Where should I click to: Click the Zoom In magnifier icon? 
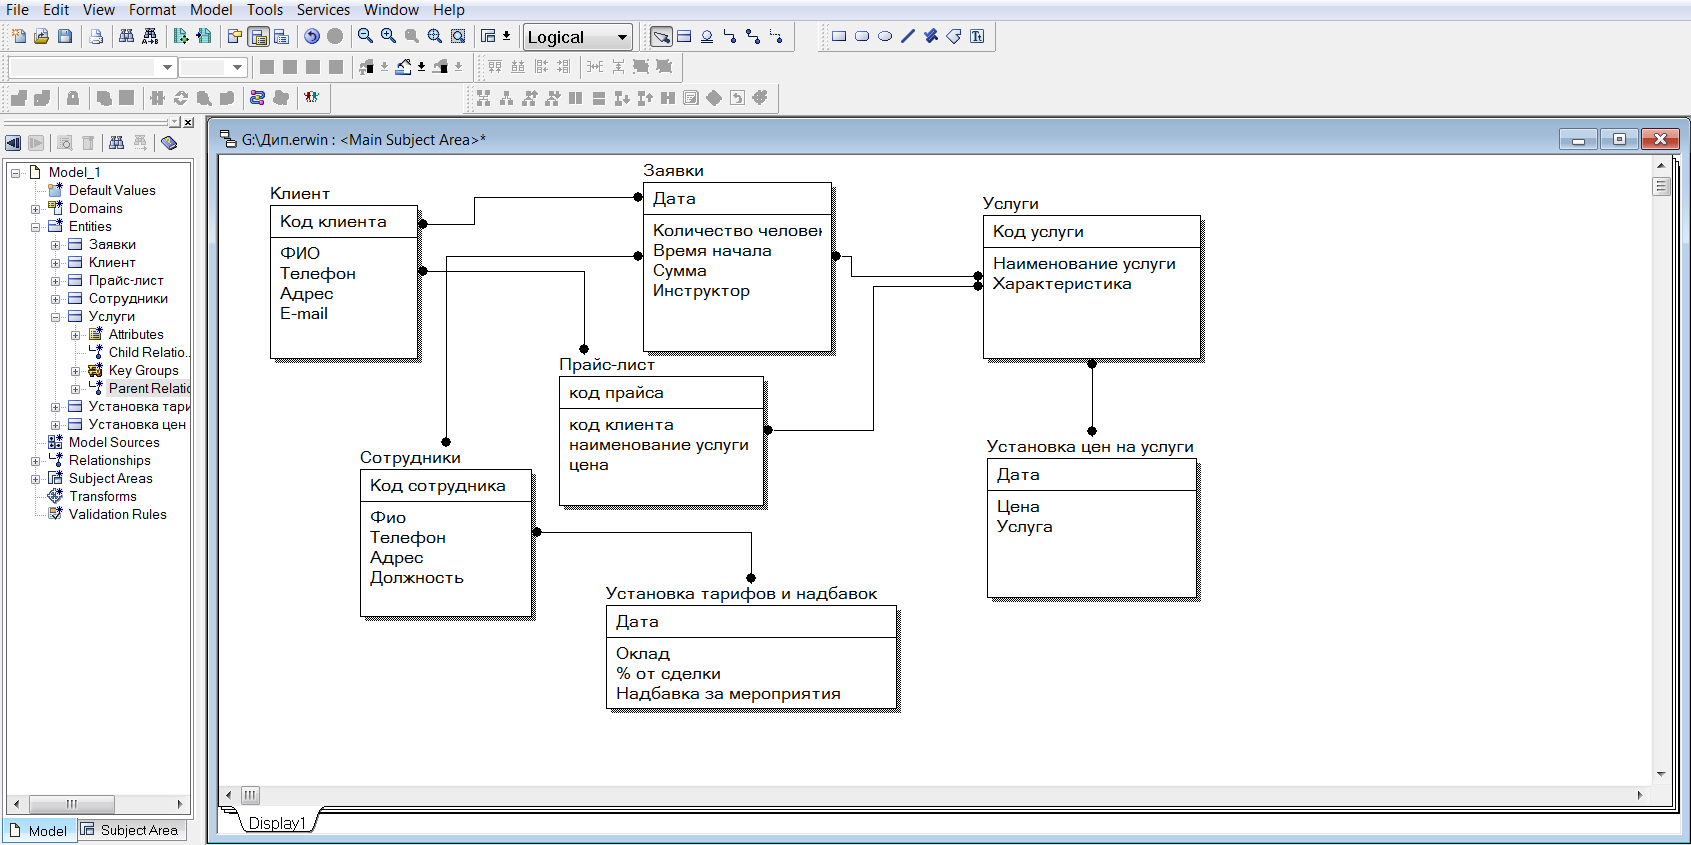pos(389,37)
